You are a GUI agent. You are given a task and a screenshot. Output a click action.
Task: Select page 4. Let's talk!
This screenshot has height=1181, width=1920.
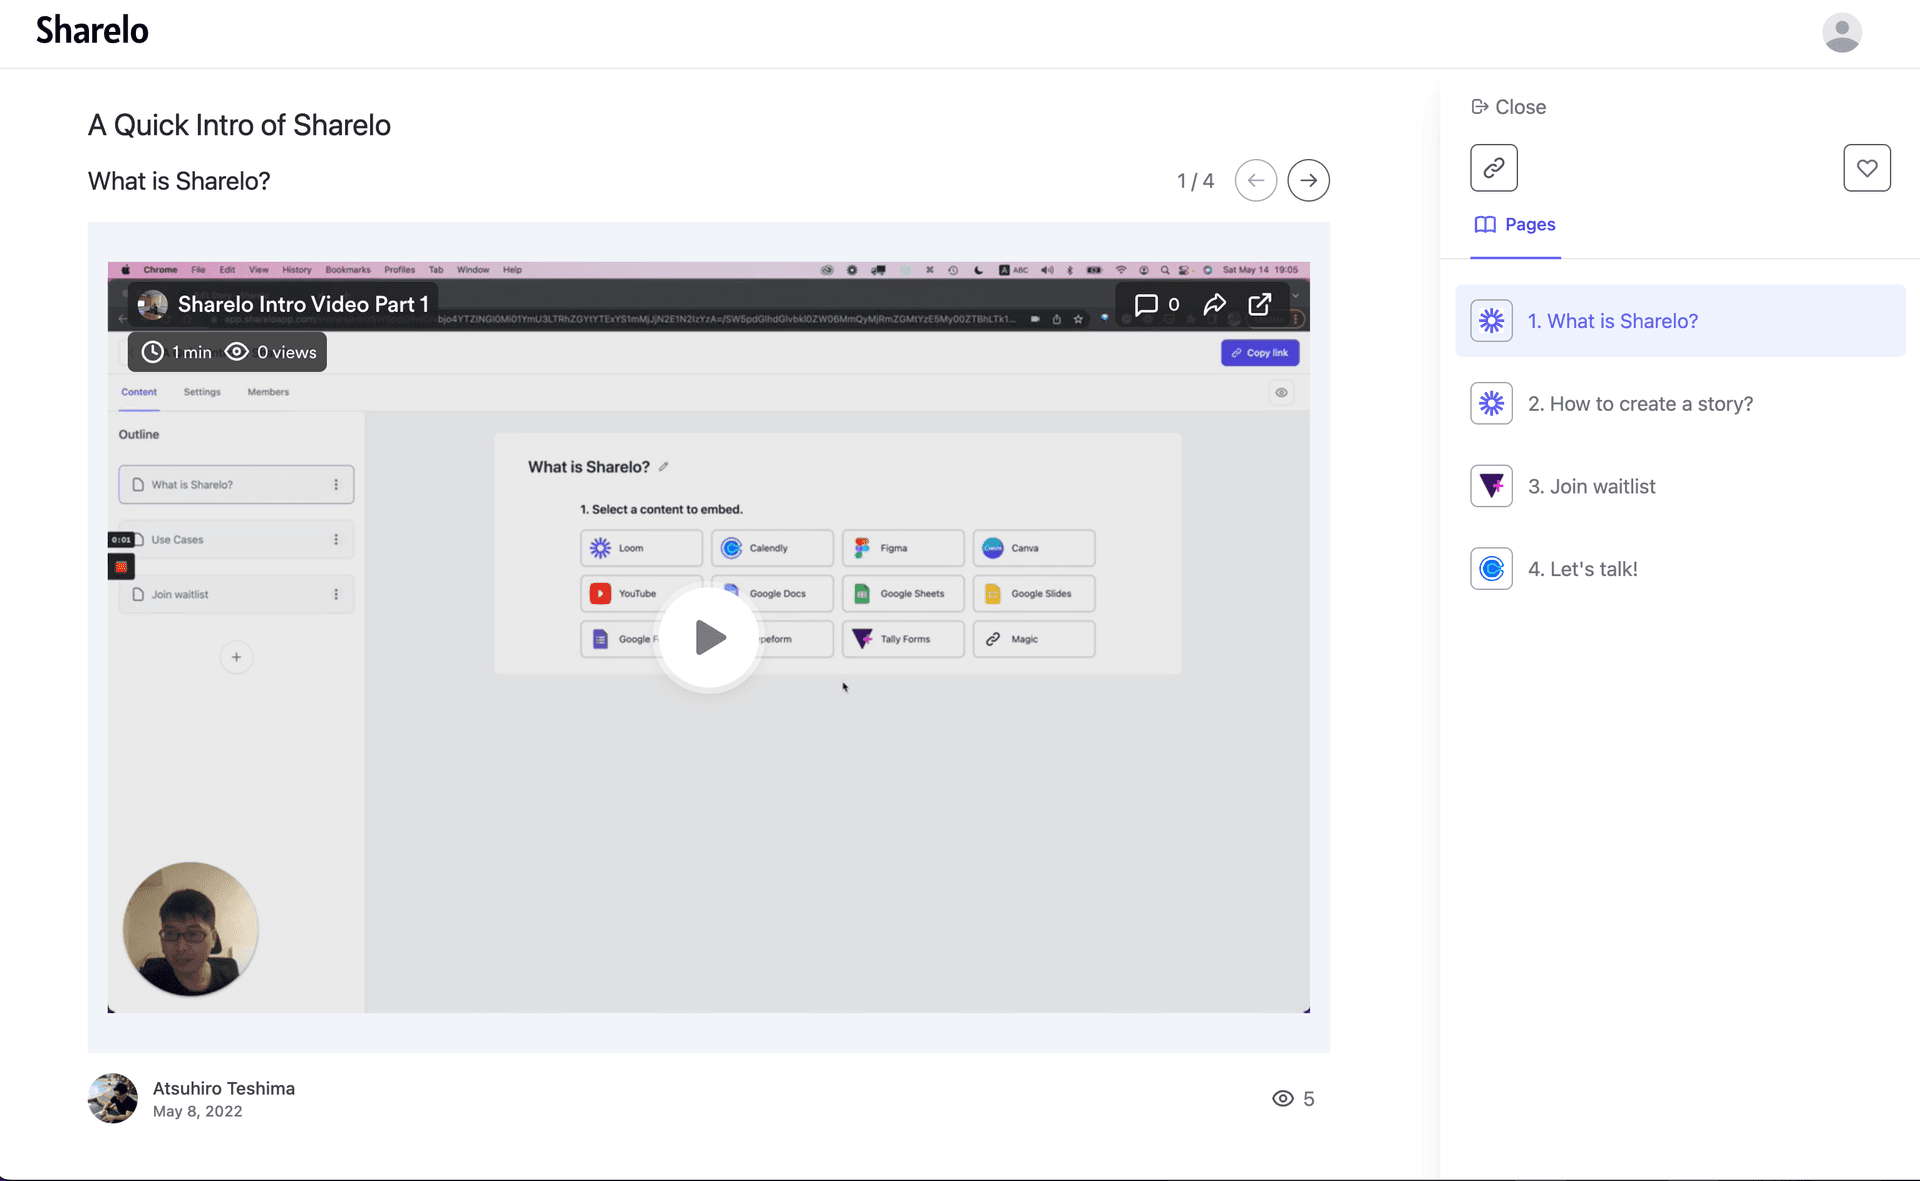click(1680, 569)
